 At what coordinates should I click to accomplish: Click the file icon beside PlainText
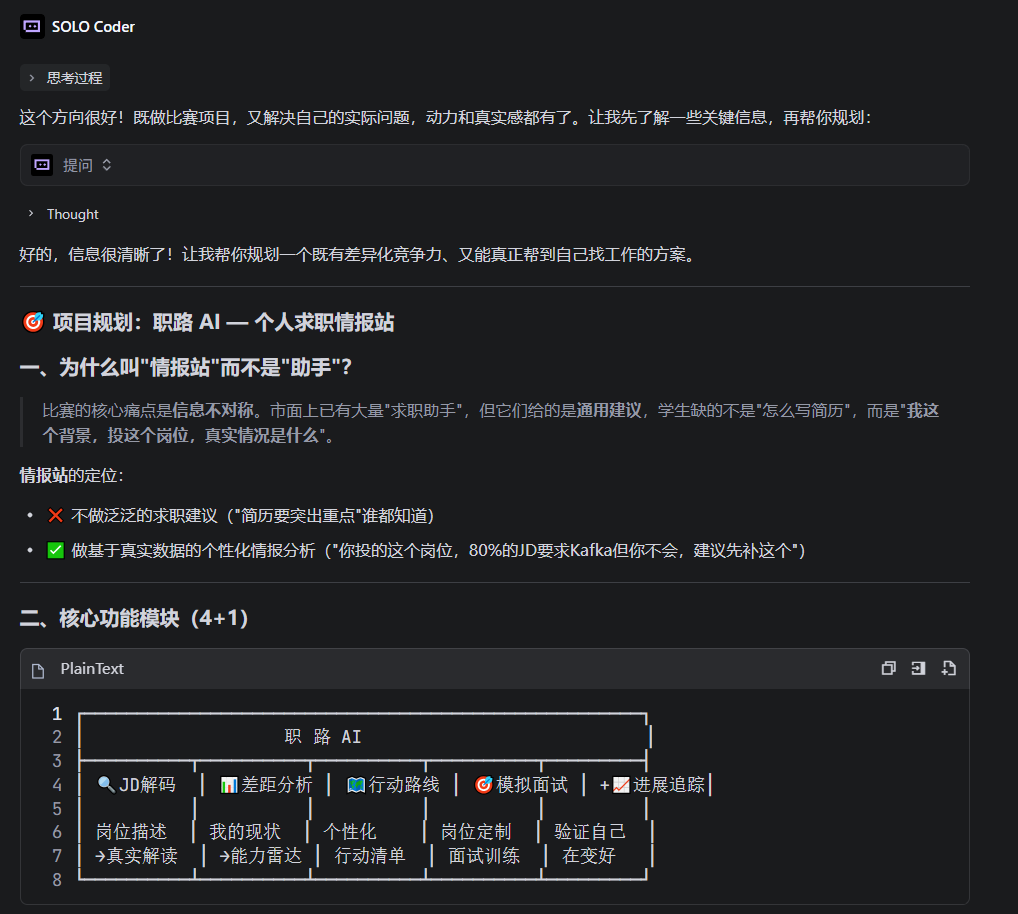pyautogui.click(x=39, y=669)
